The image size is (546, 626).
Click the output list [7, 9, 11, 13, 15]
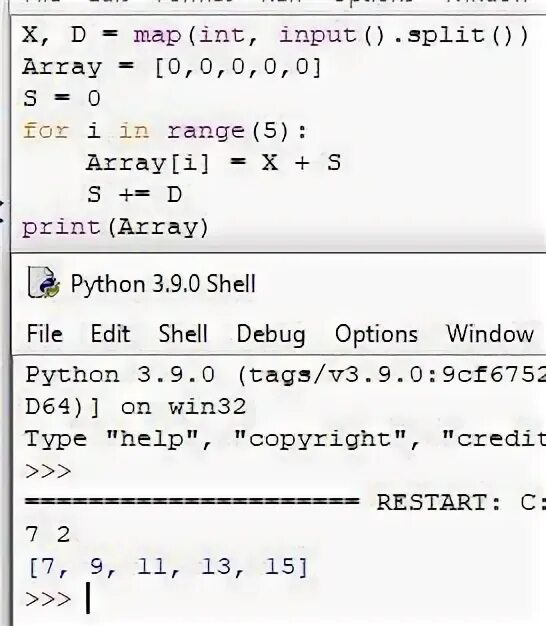[x=168, y=567]
